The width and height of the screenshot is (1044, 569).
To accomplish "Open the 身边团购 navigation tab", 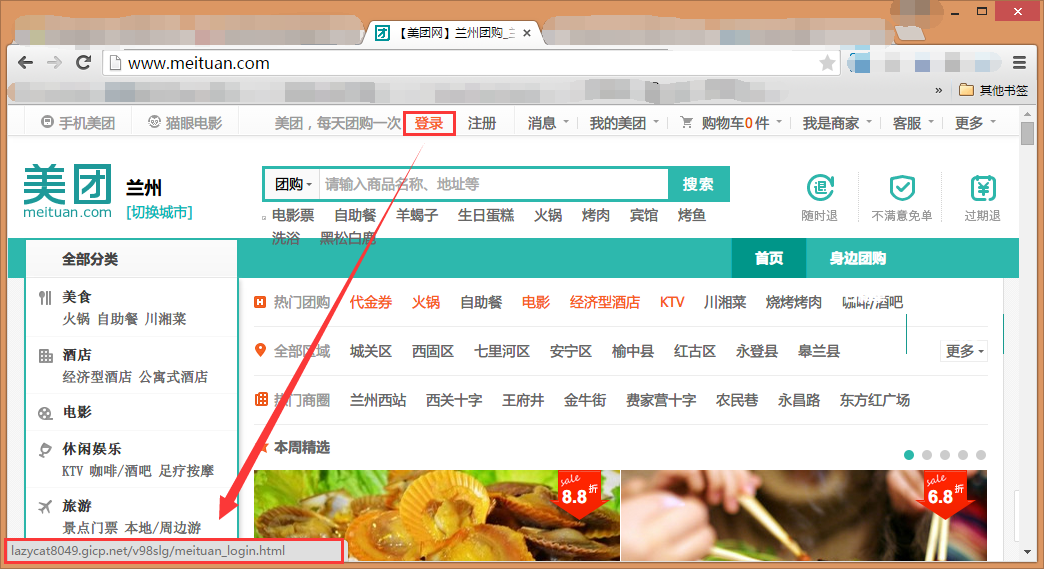I will 858,258.
